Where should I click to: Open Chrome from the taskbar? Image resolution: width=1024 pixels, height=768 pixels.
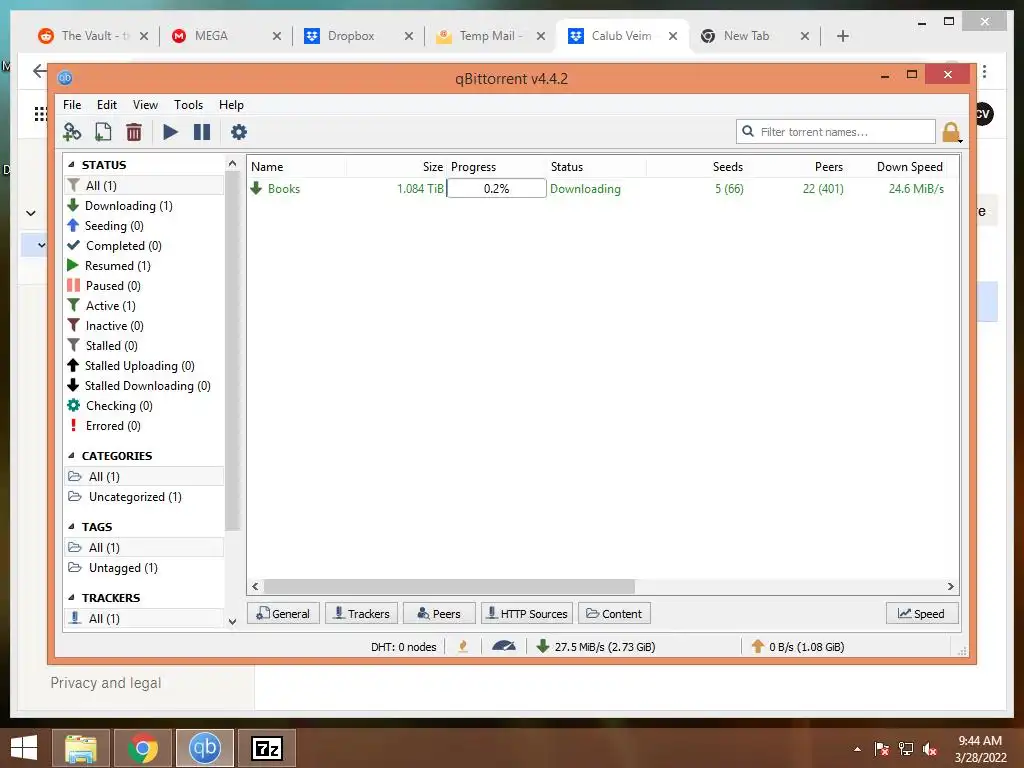click(142, 748)
